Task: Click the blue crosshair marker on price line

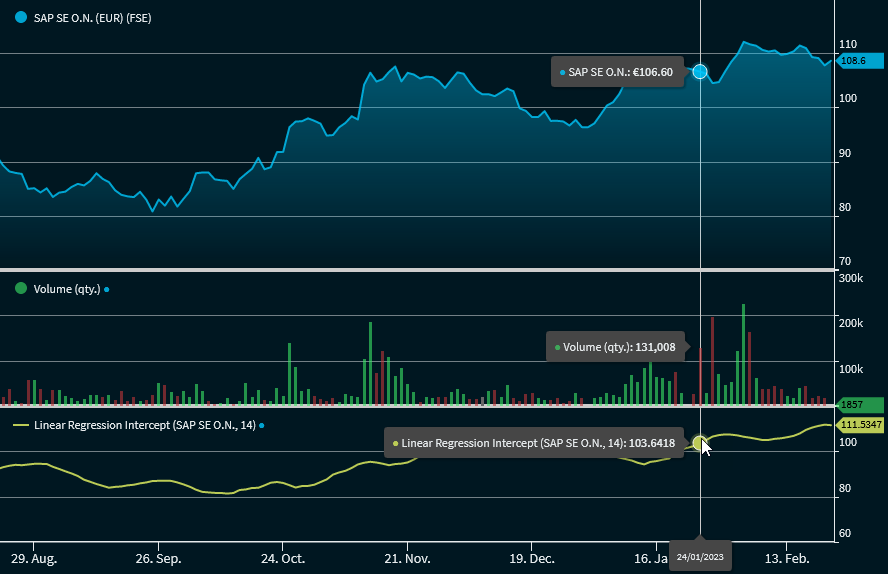Action: click(700, 72)
